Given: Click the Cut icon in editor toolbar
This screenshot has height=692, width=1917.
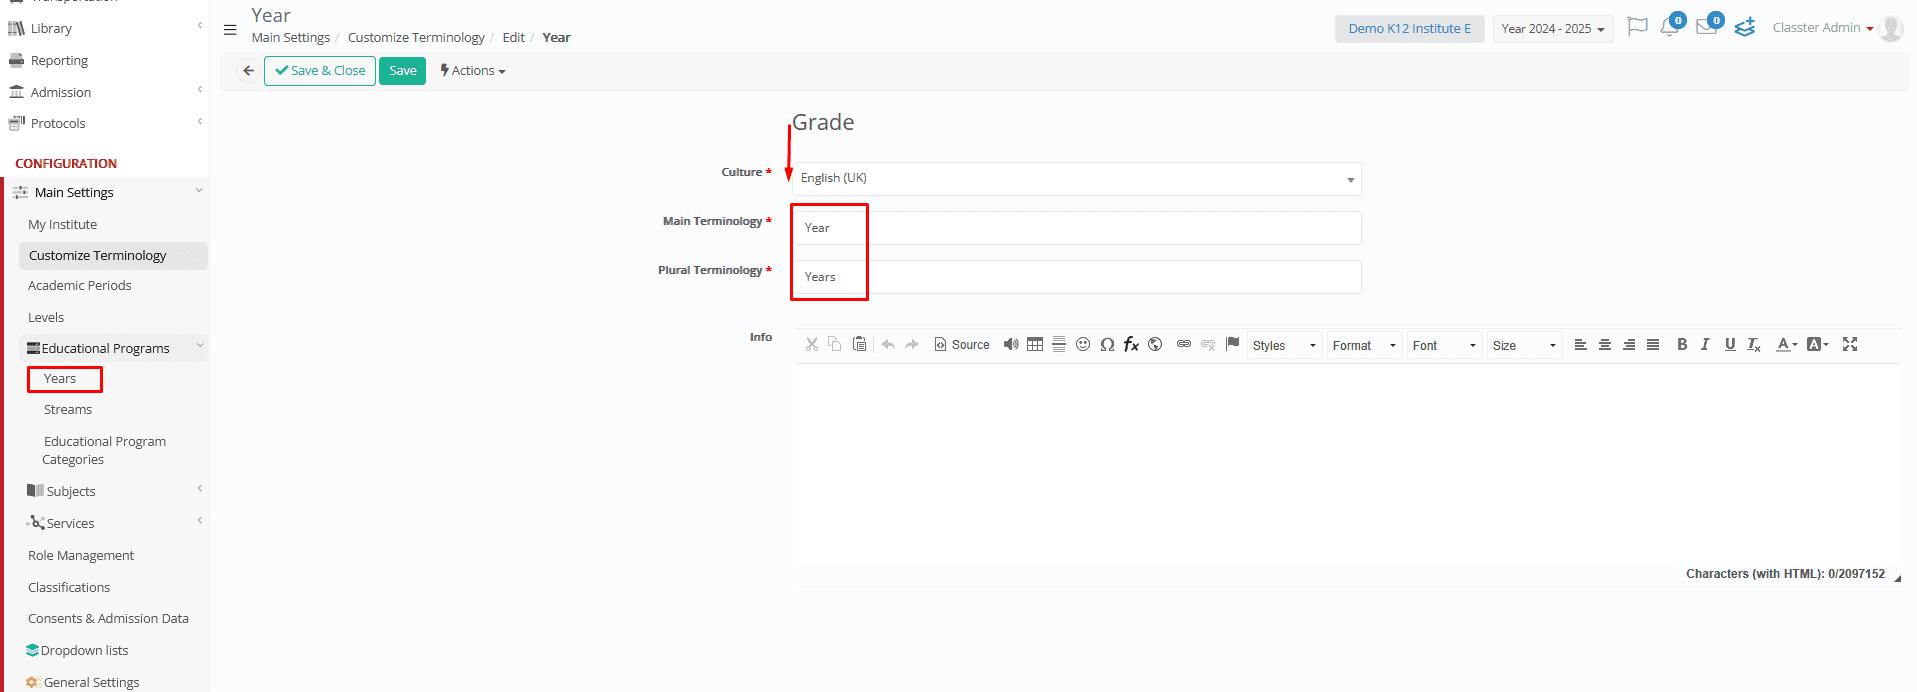Looking at the screenshot, I should tap(812, 344).
